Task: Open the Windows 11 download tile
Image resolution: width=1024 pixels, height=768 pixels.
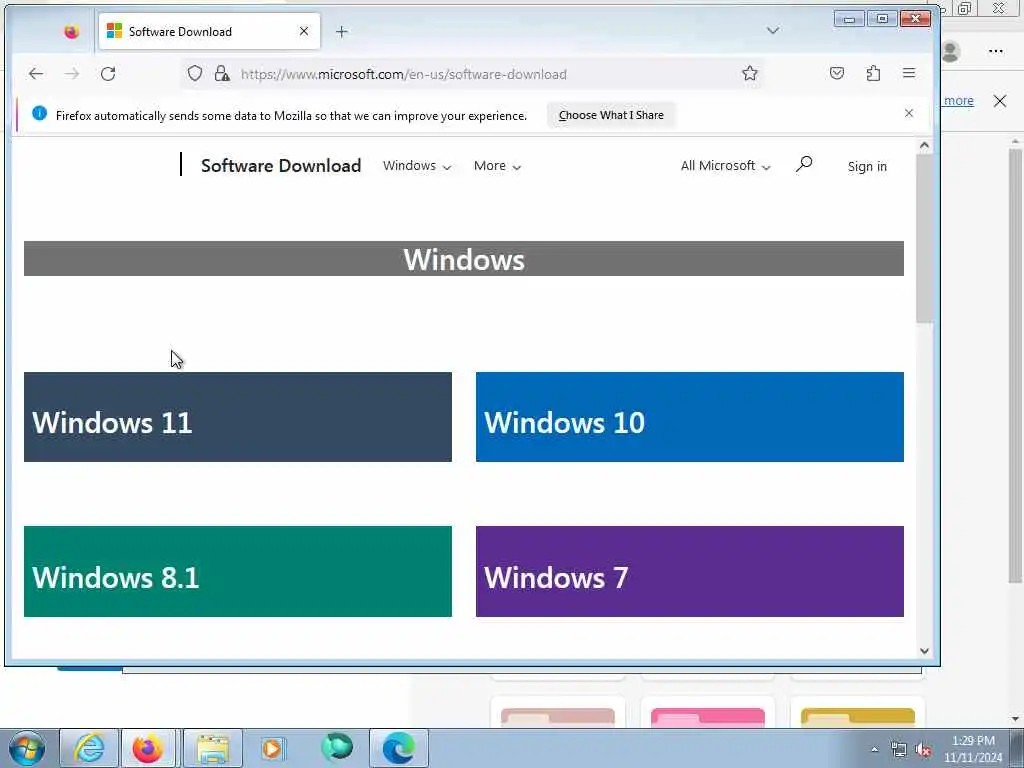Action: [238, 417]
